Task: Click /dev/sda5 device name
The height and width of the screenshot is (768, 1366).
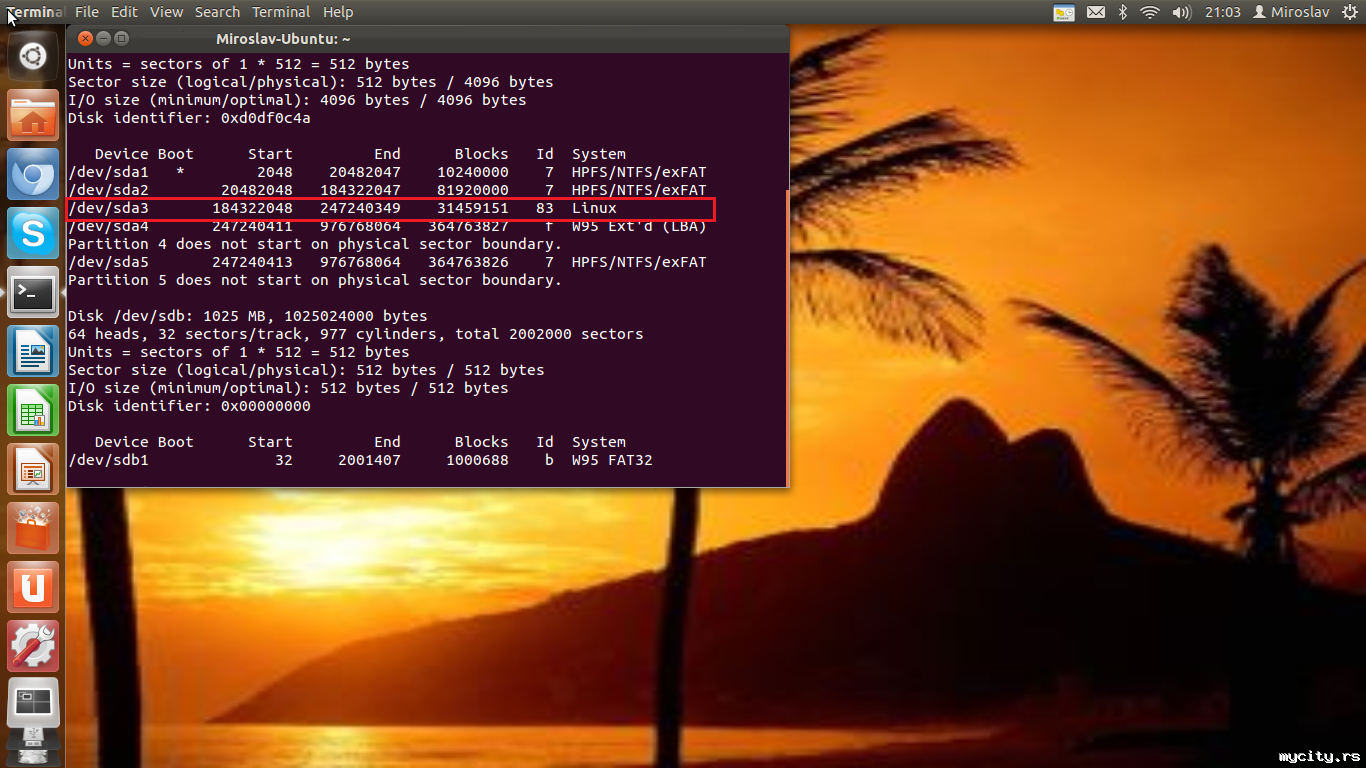Action: (x=108, y=262)
